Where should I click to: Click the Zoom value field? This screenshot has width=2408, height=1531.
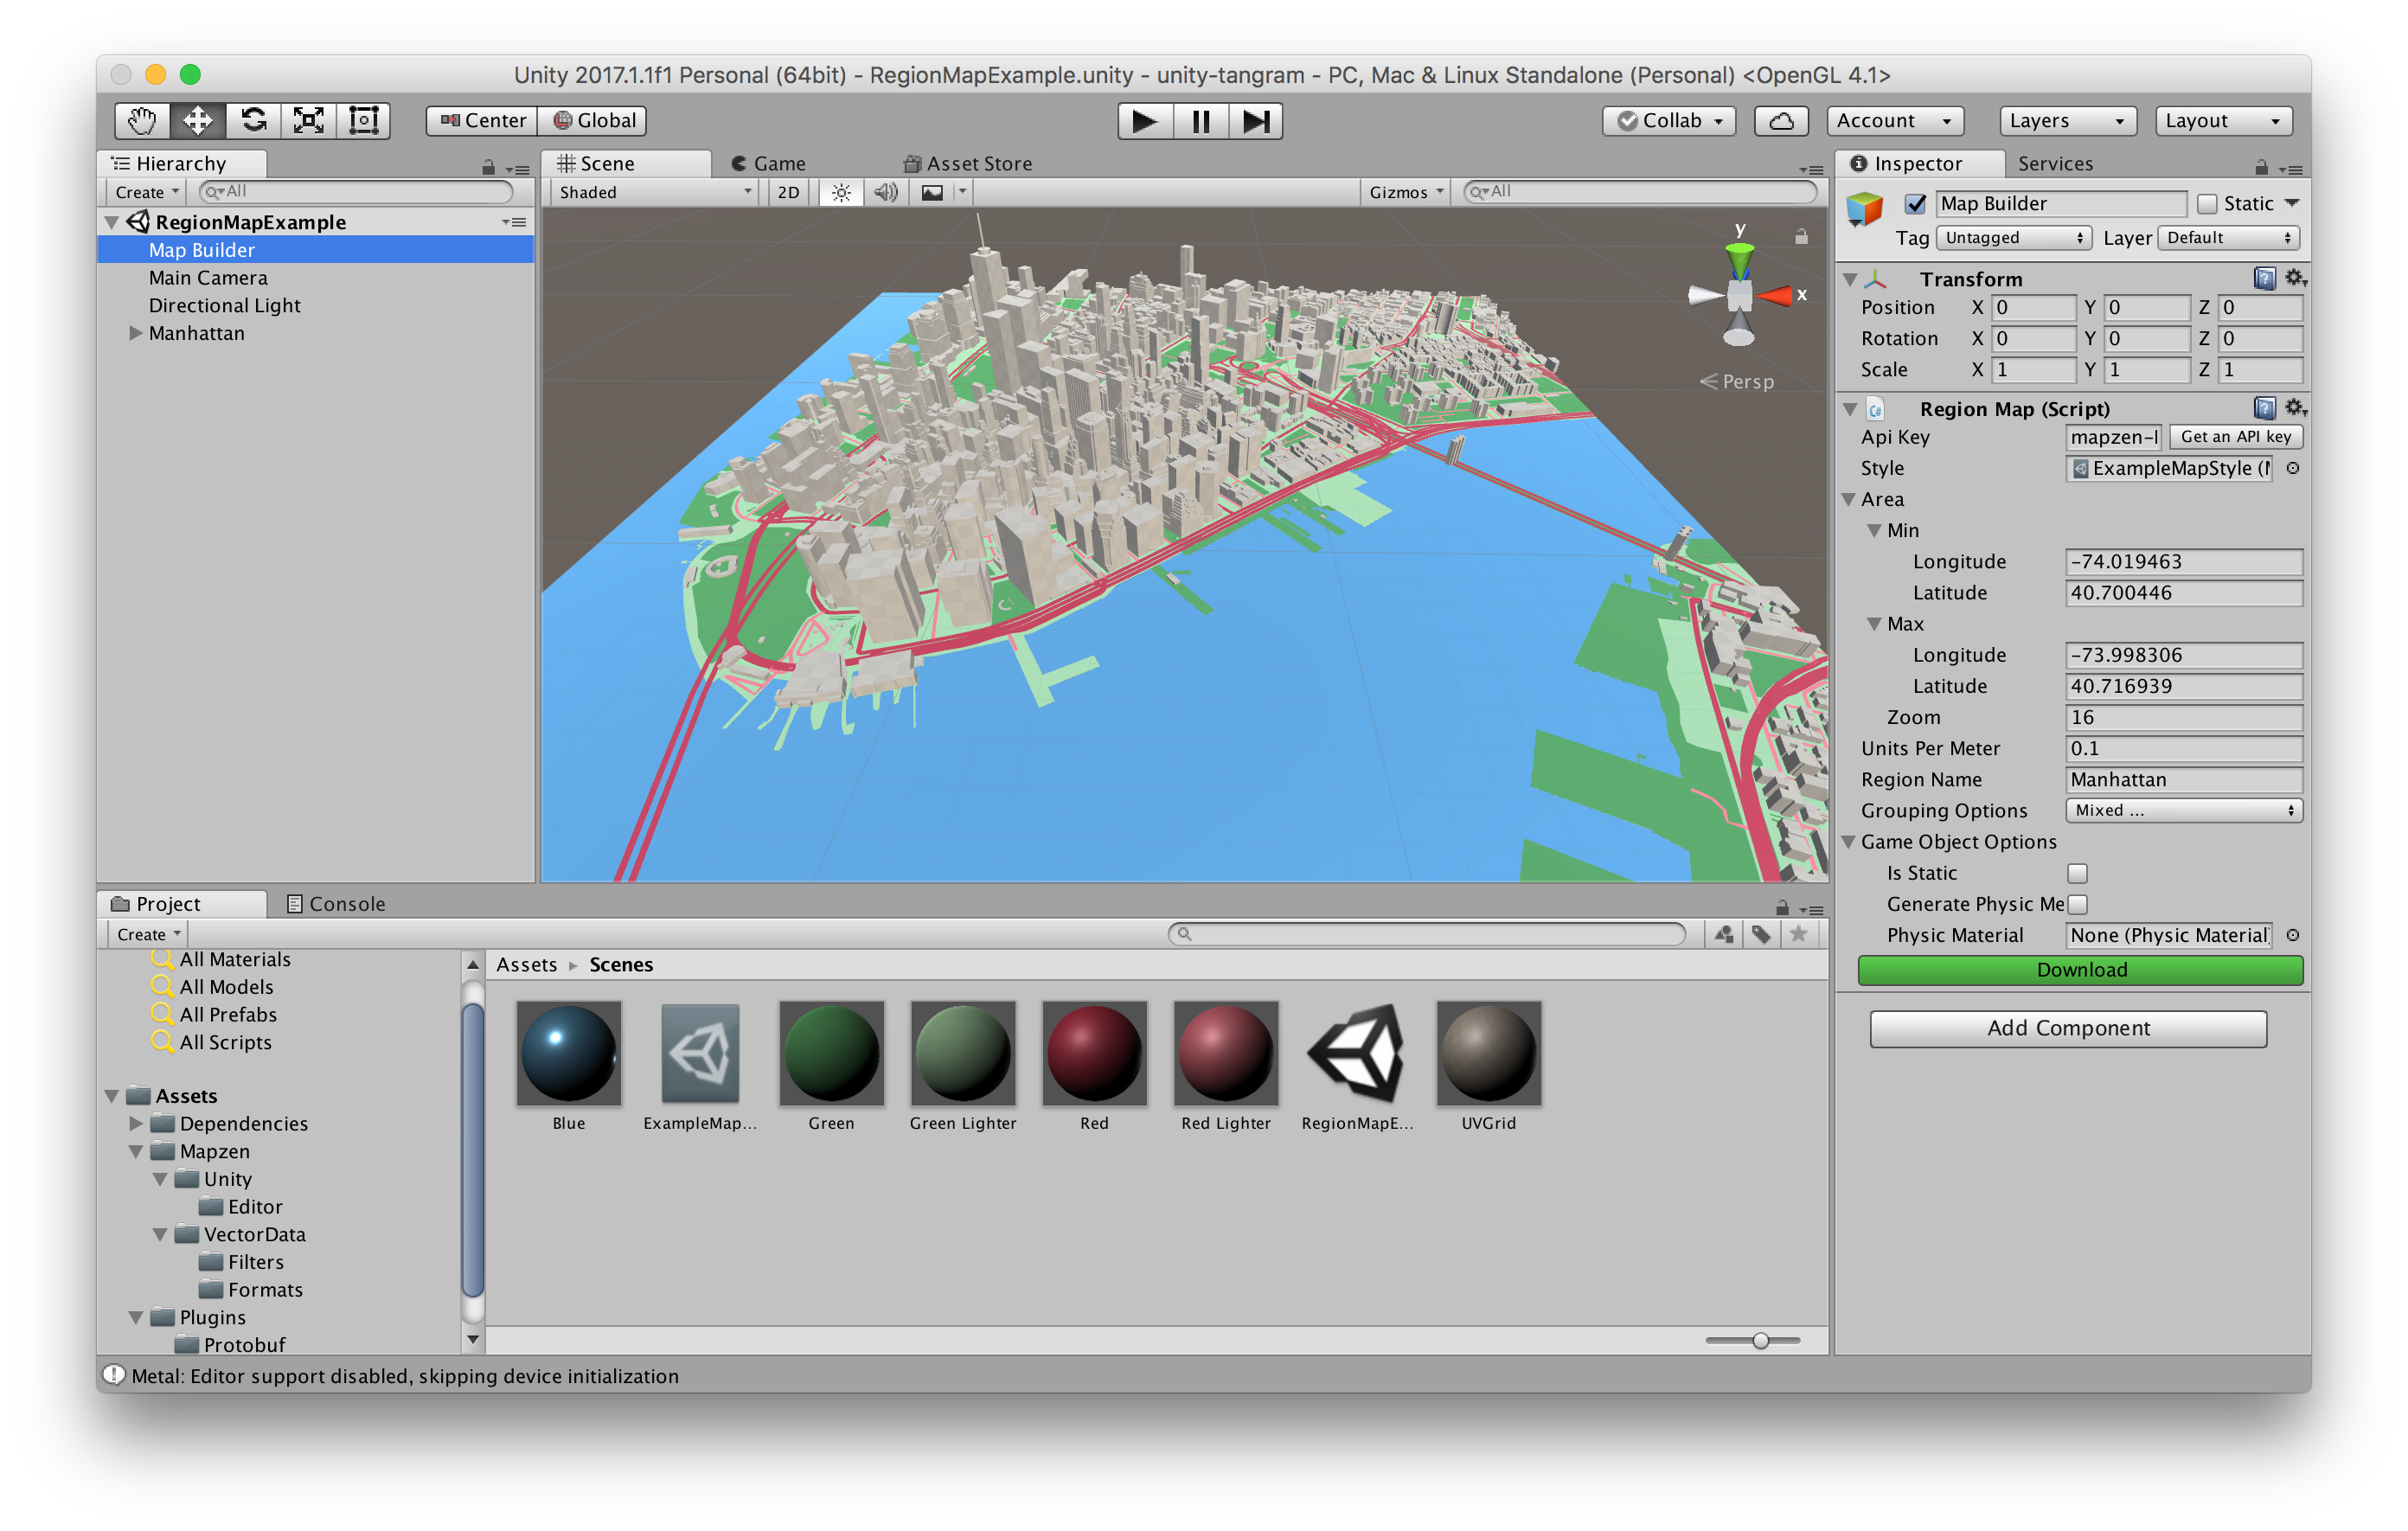coord(2183,717)
